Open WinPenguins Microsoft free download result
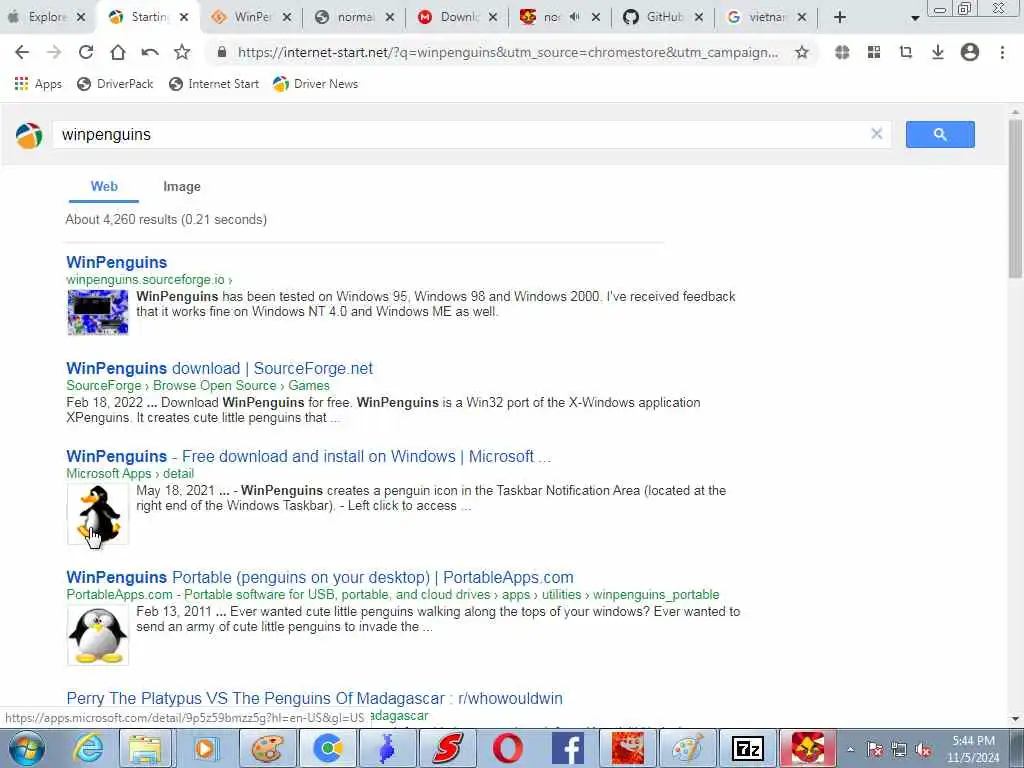The height and width of the screenshot is (768, 1024). pos(308,456)
